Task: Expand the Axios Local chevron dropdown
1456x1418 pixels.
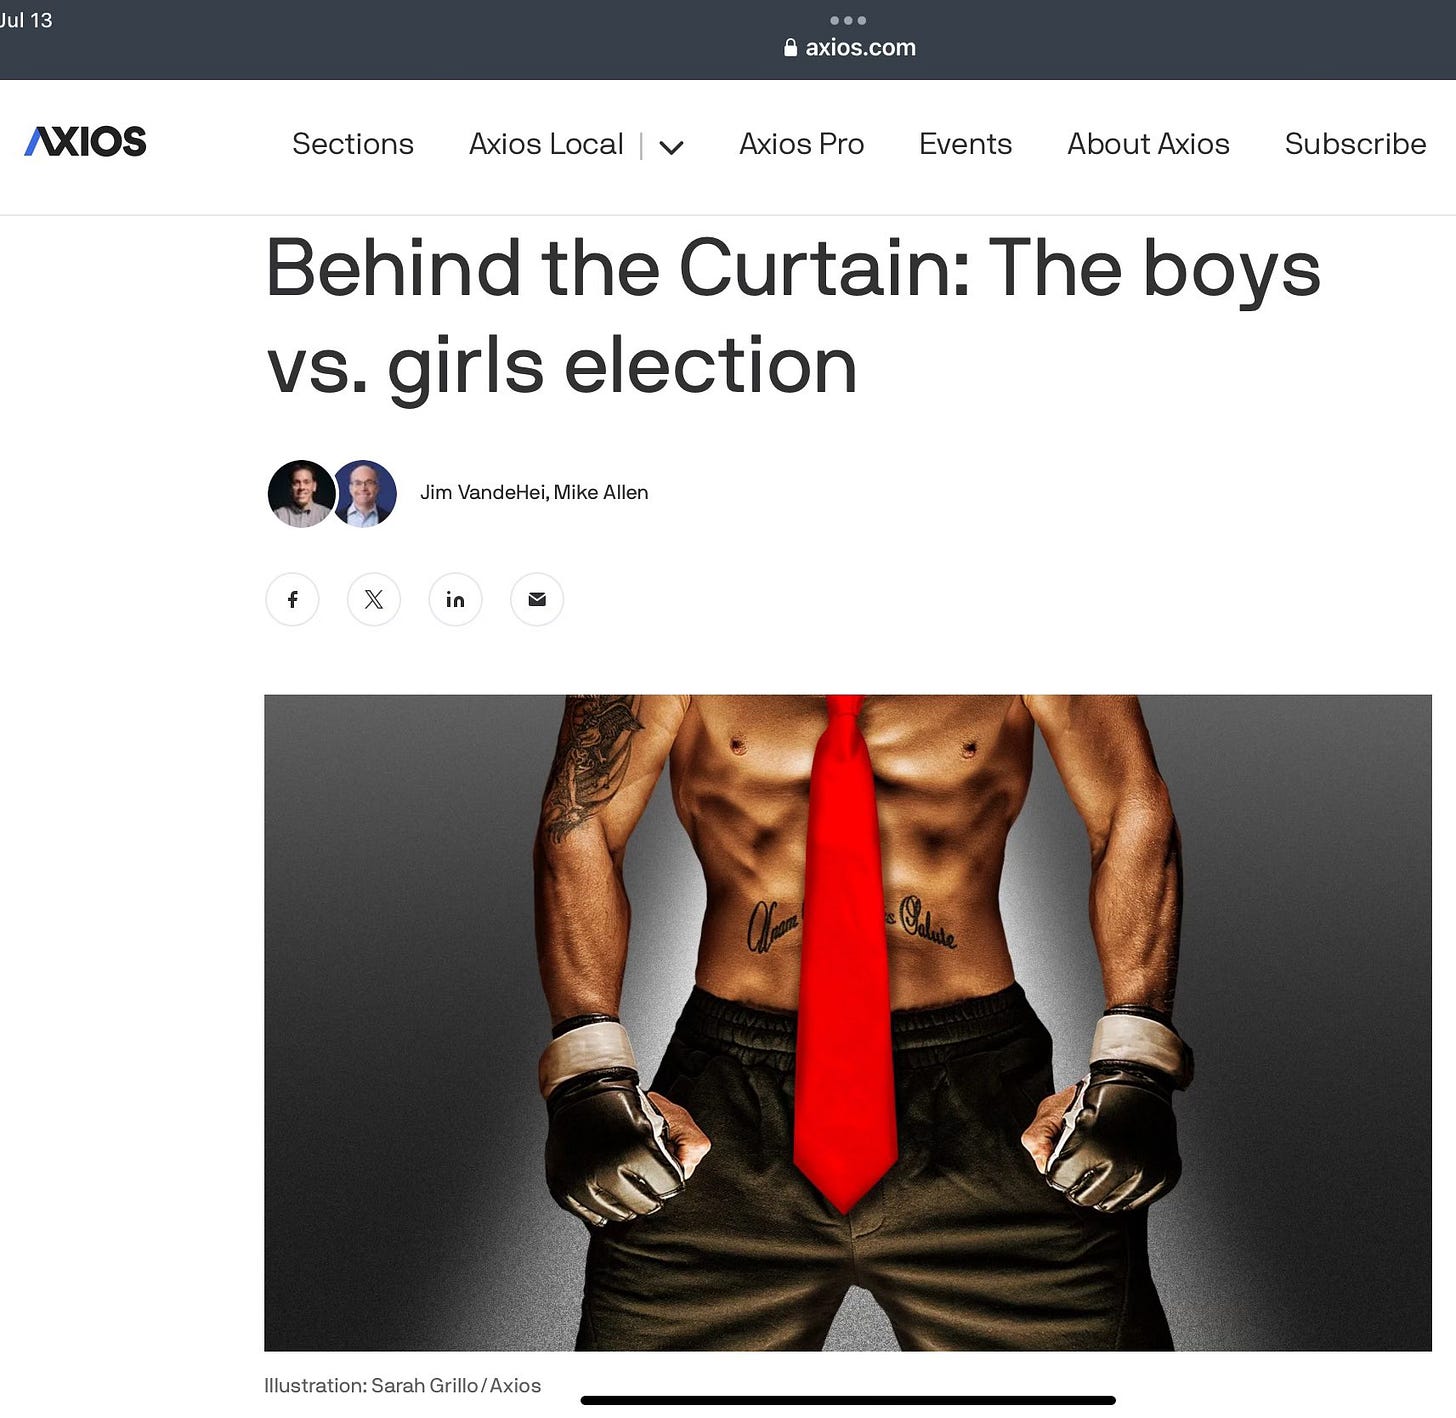Action: pyautogui.click(x=672, y=147)
